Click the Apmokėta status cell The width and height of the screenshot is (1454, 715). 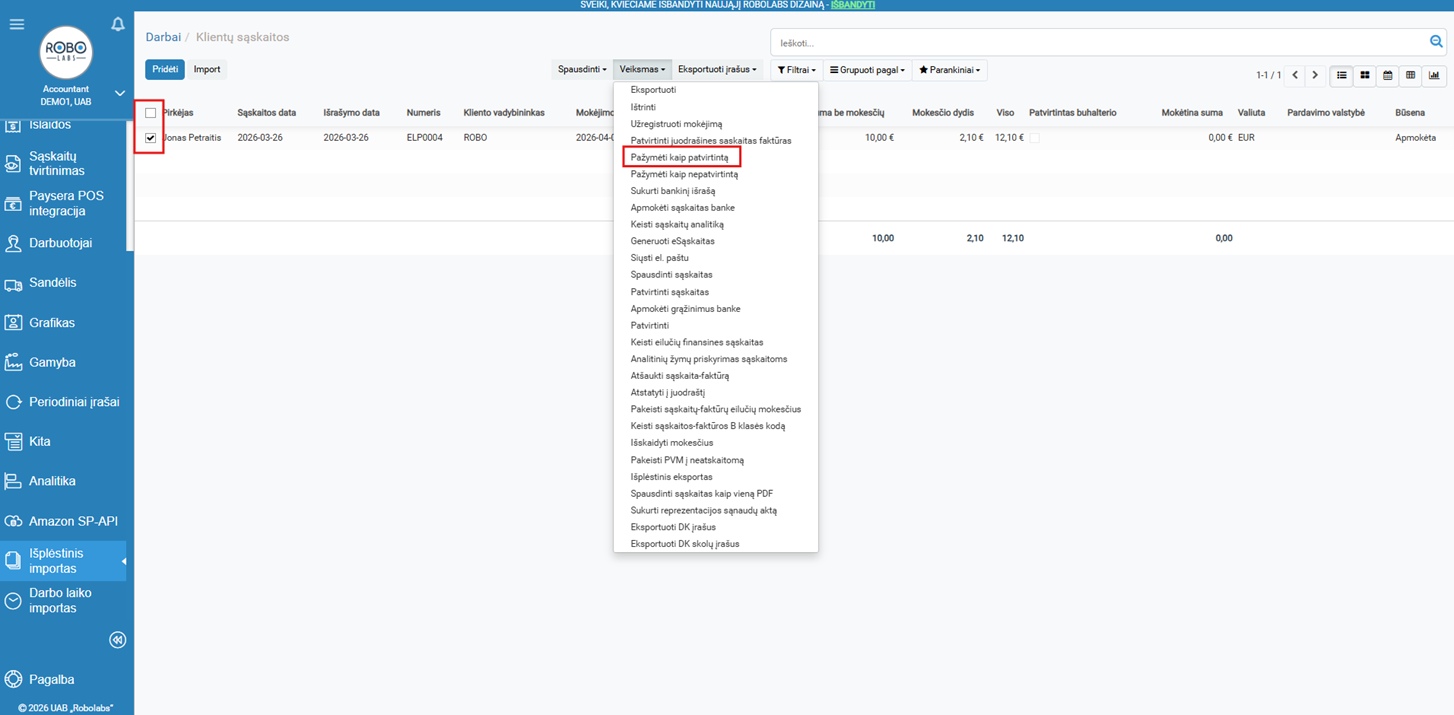[x=1415, y=138]
